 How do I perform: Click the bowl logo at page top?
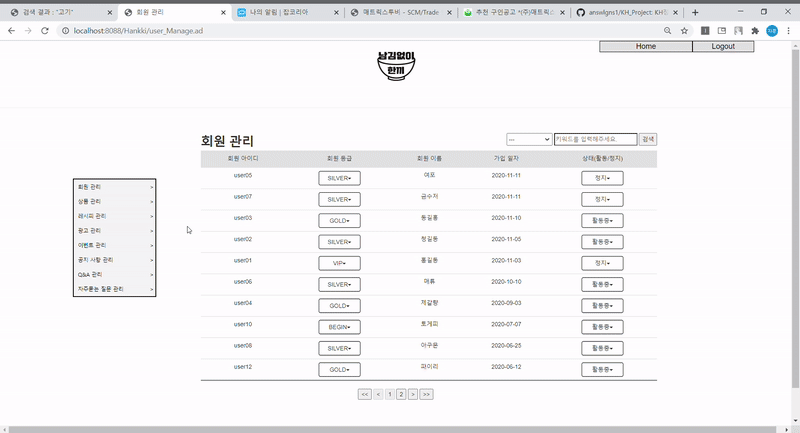[396, 65]
